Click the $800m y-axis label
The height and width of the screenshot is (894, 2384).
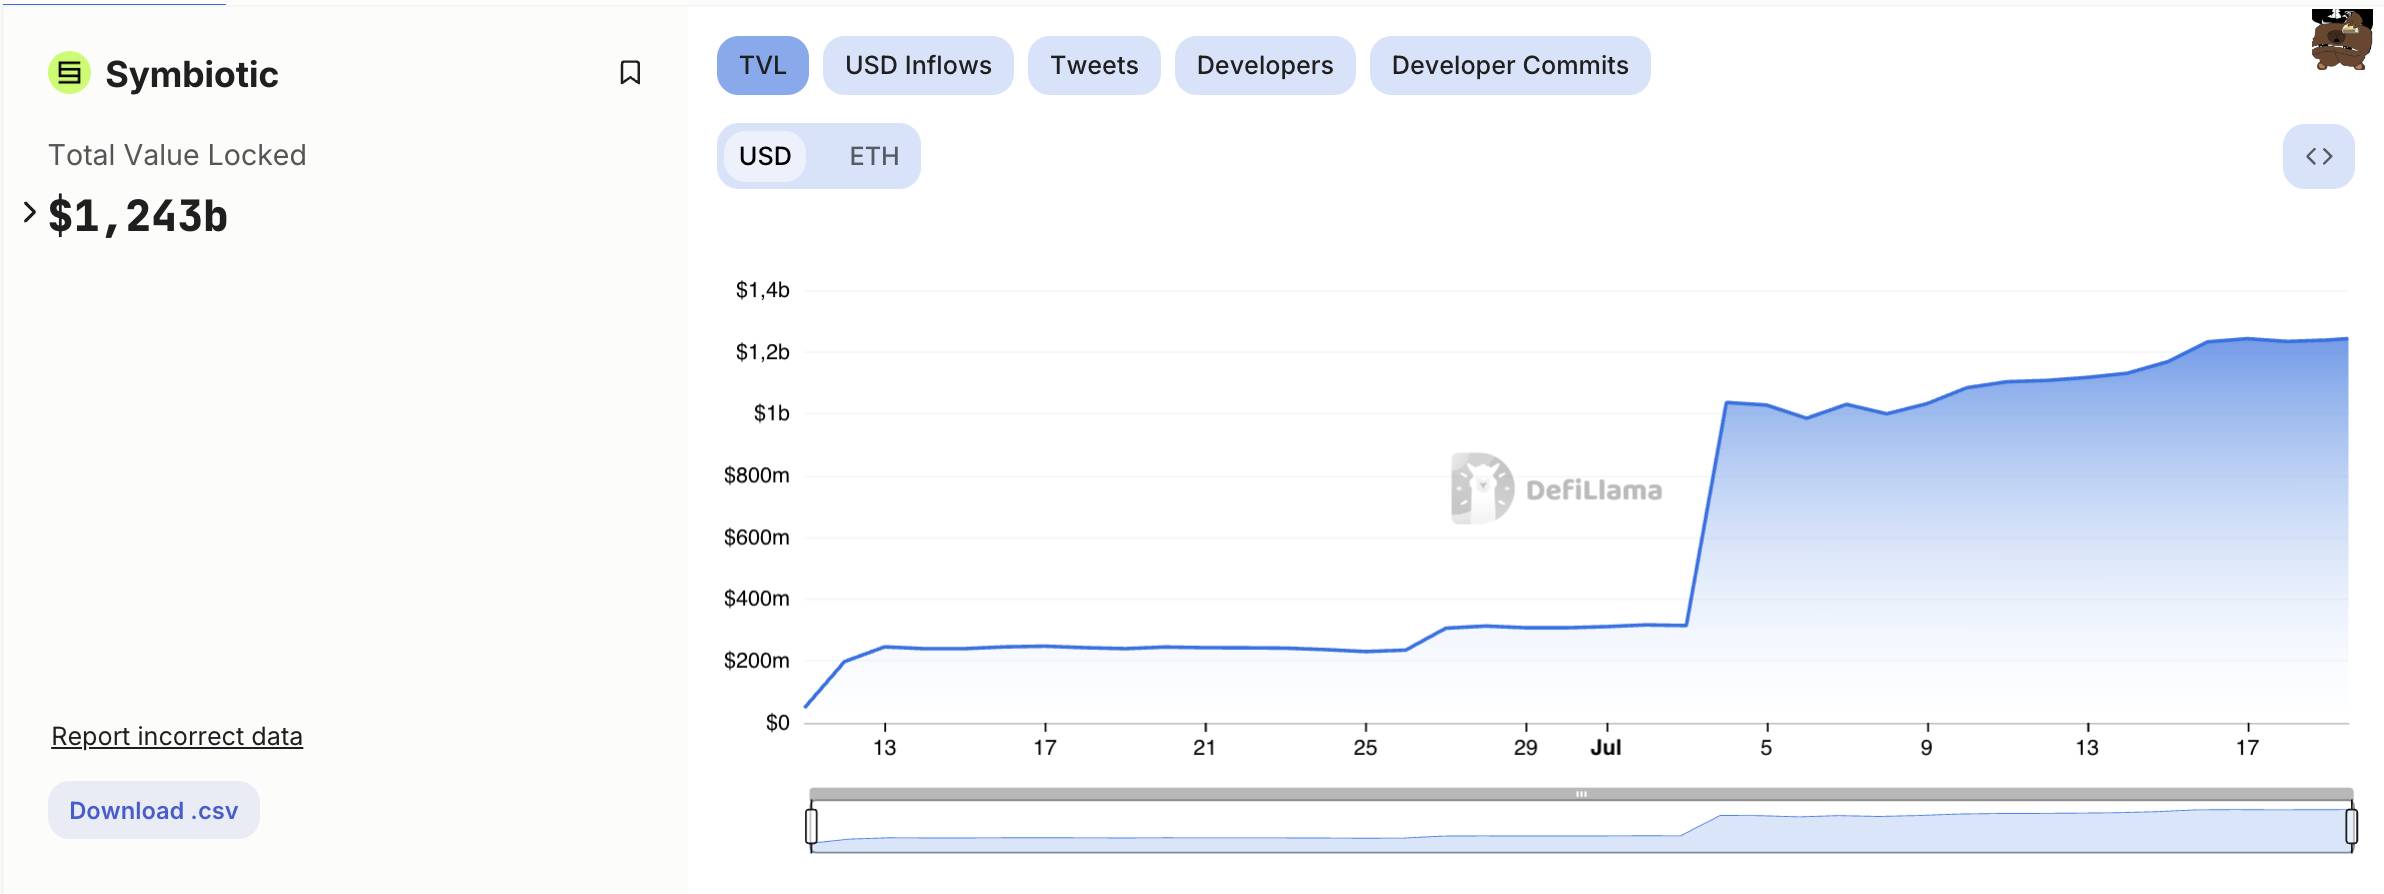[x=757, y=475]
